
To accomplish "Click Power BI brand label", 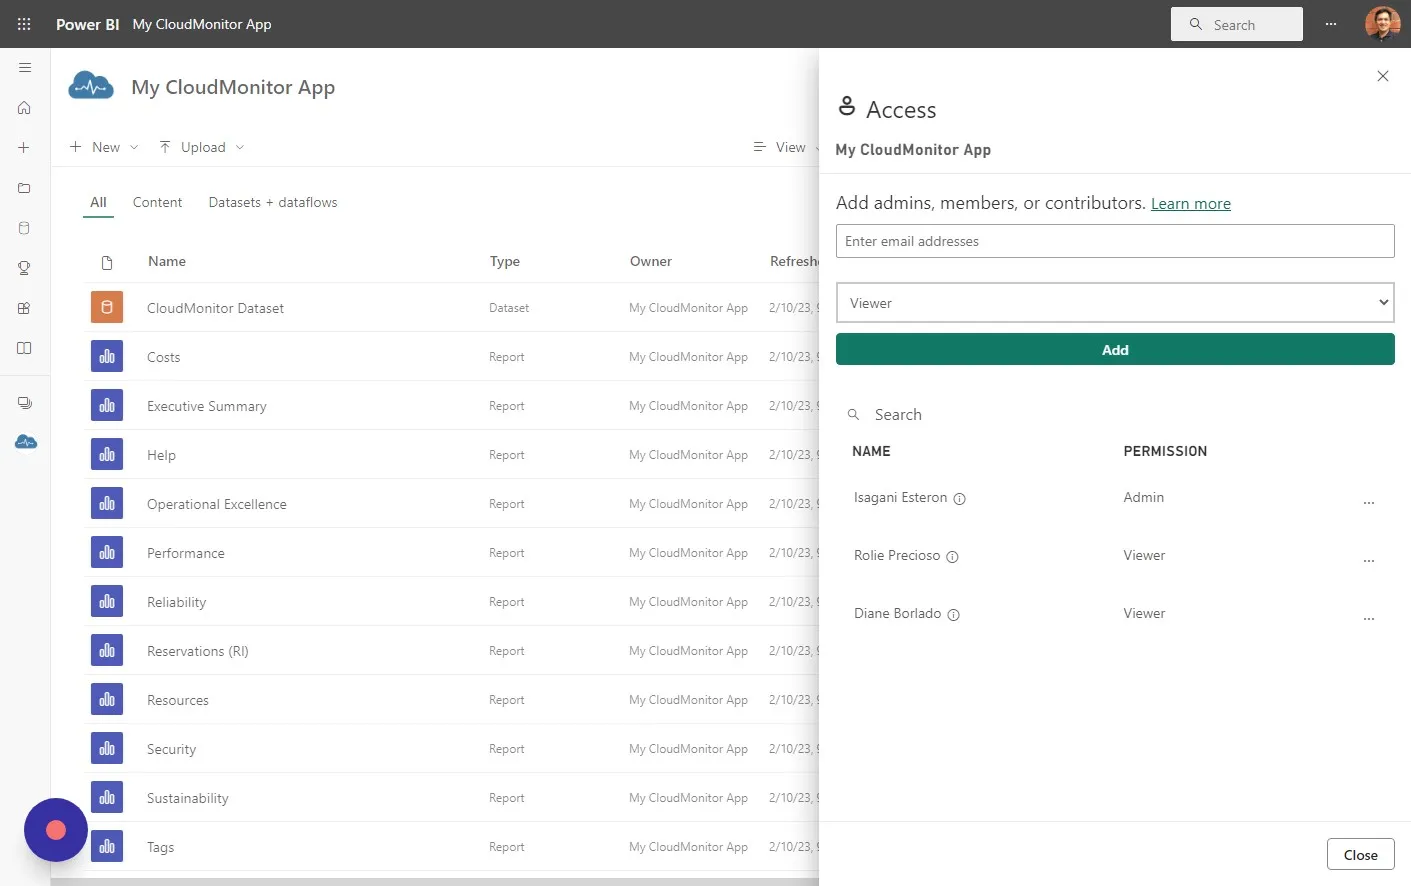I will 87,24.
